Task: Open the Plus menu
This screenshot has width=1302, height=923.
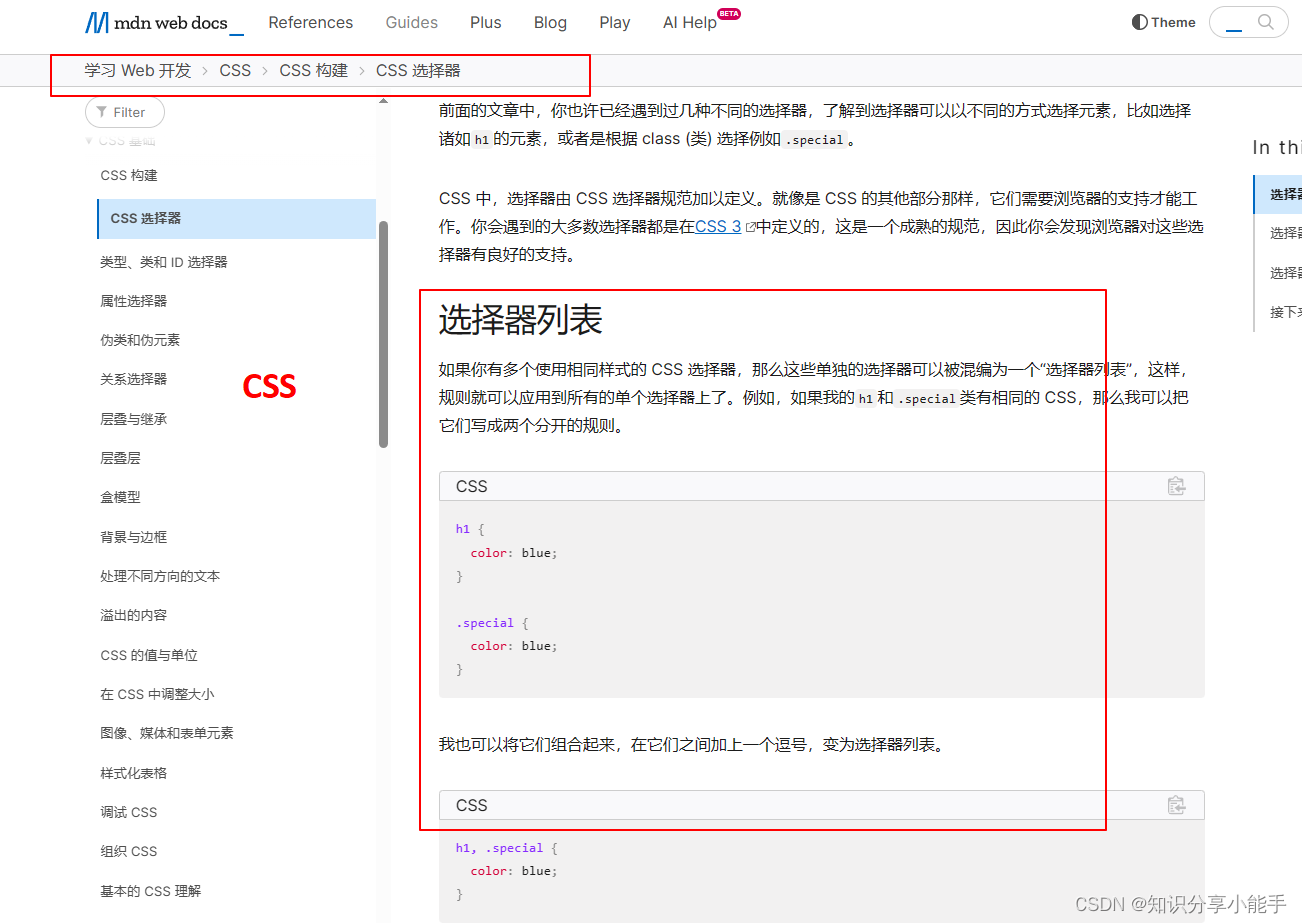Action: coord(485,22)
